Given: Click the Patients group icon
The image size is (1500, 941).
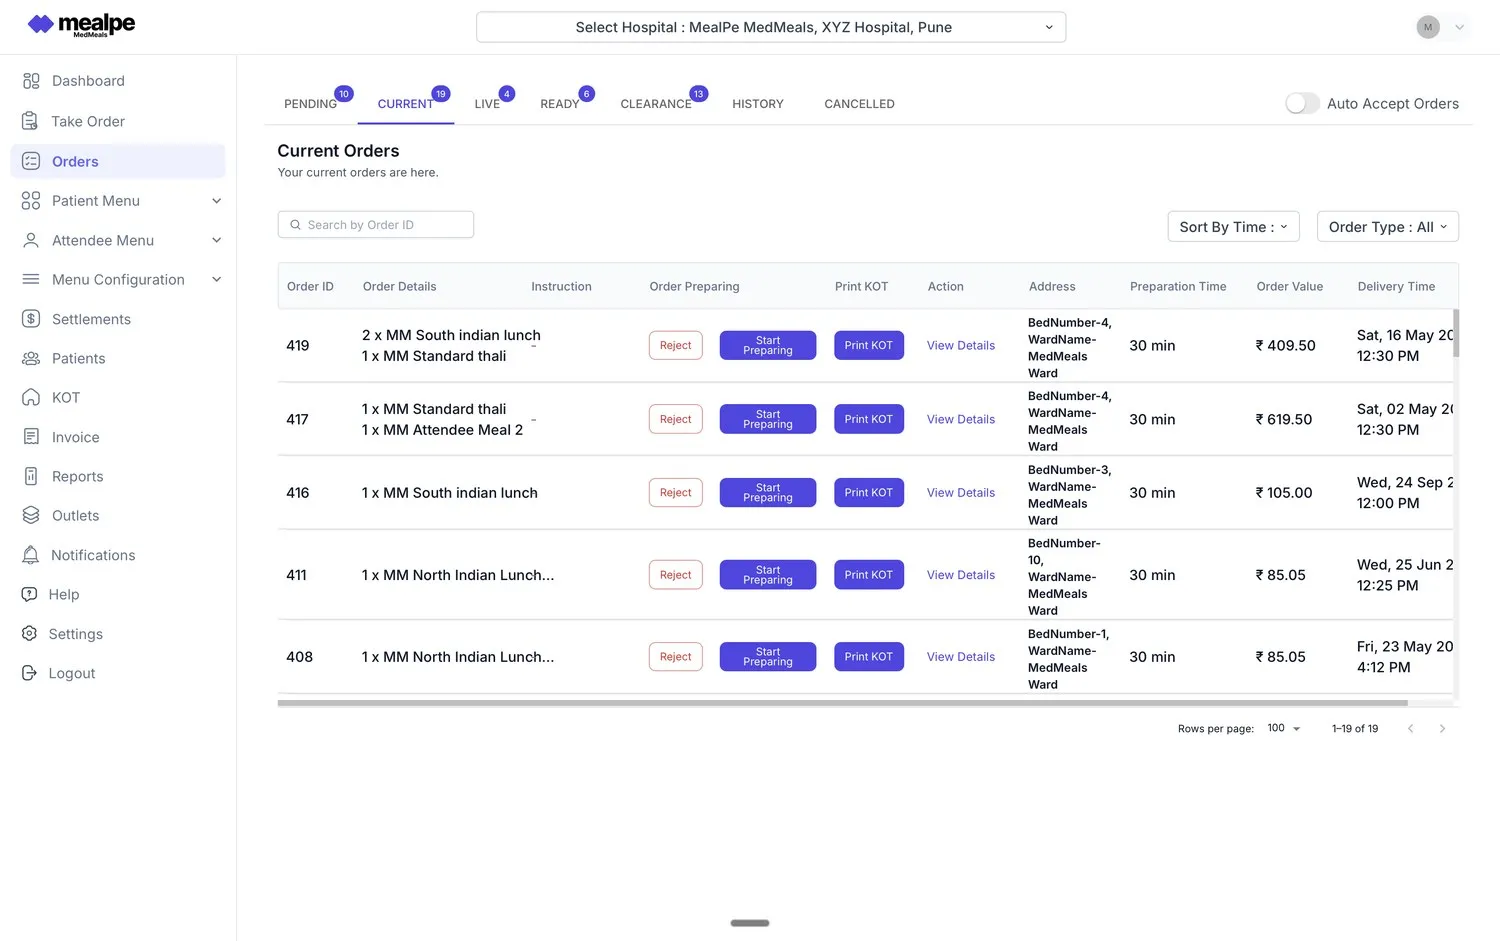Looking at the screenshot, I should 31,358.
